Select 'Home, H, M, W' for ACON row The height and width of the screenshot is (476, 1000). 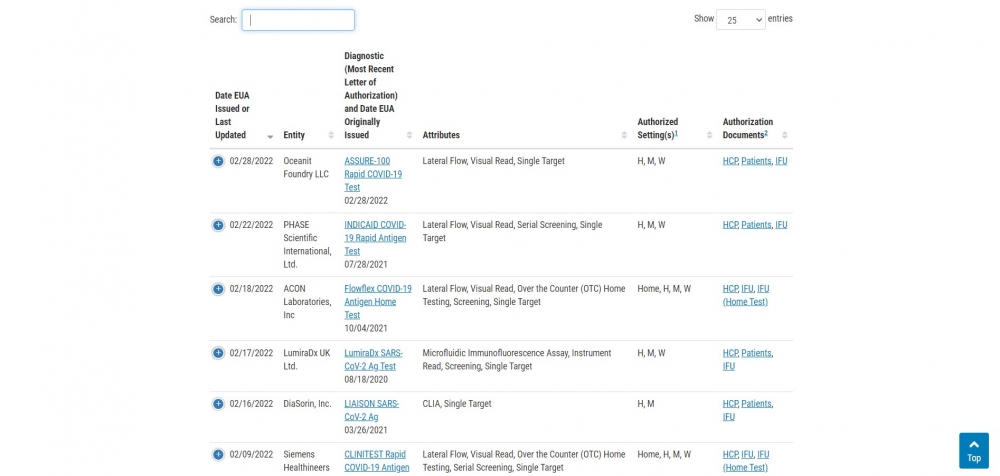[664, 289]
